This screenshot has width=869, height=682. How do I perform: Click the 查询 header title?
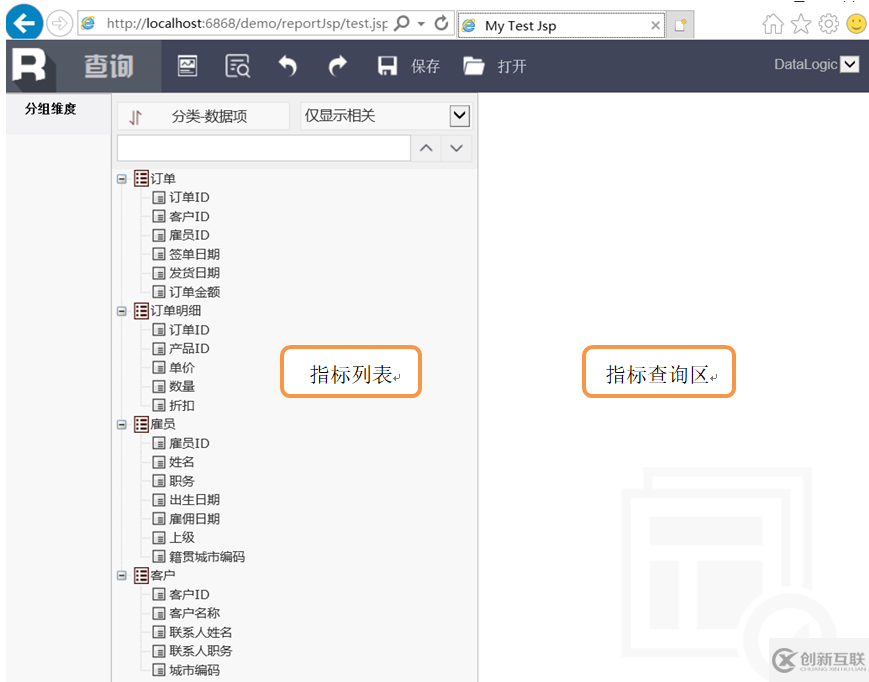109,66
